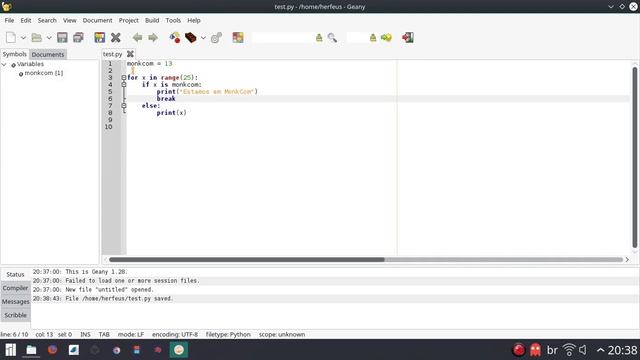
Task: Click the open-file folder icon in toolbar
Action: tap(37, 38)
